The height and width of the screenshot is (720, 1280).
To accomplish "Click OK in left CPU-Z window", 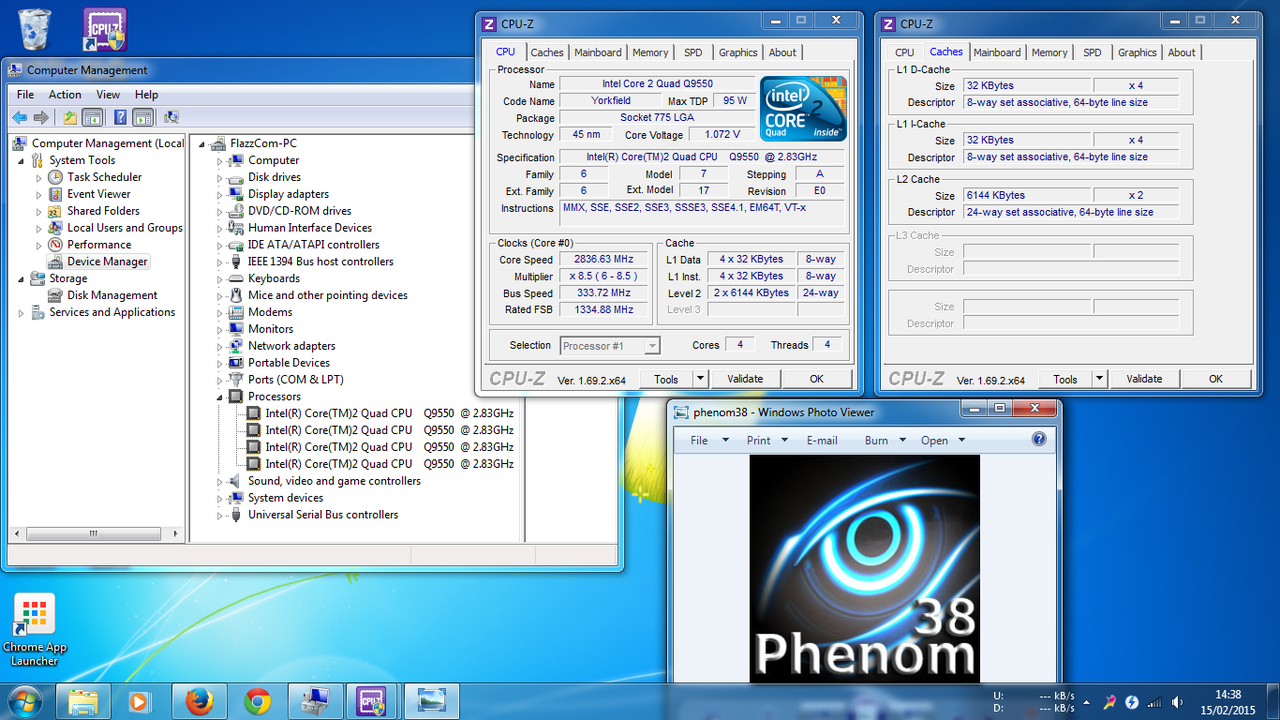I will tap(817, 379).
